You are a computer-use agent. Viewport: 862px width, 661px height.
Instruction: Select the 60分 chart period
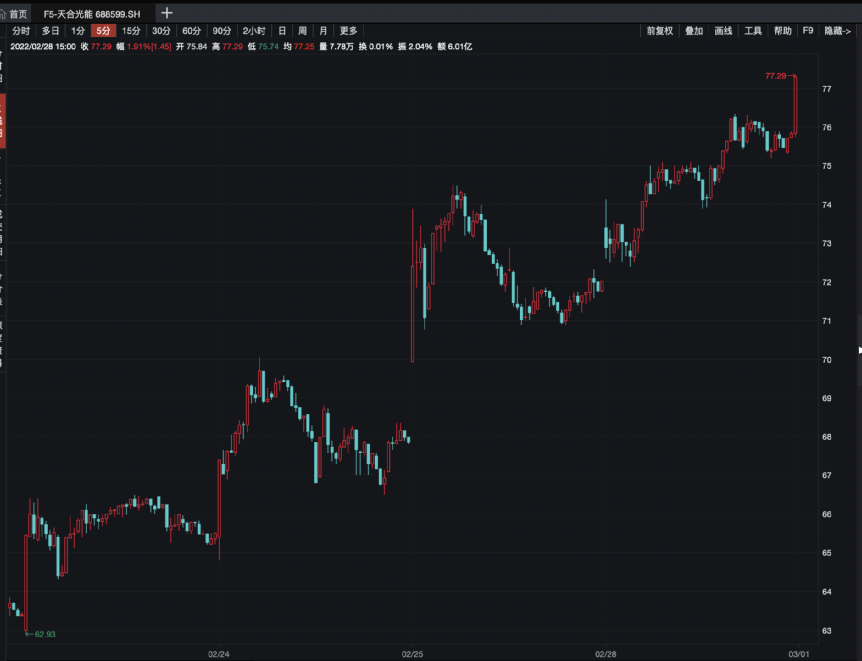[191, 31]
